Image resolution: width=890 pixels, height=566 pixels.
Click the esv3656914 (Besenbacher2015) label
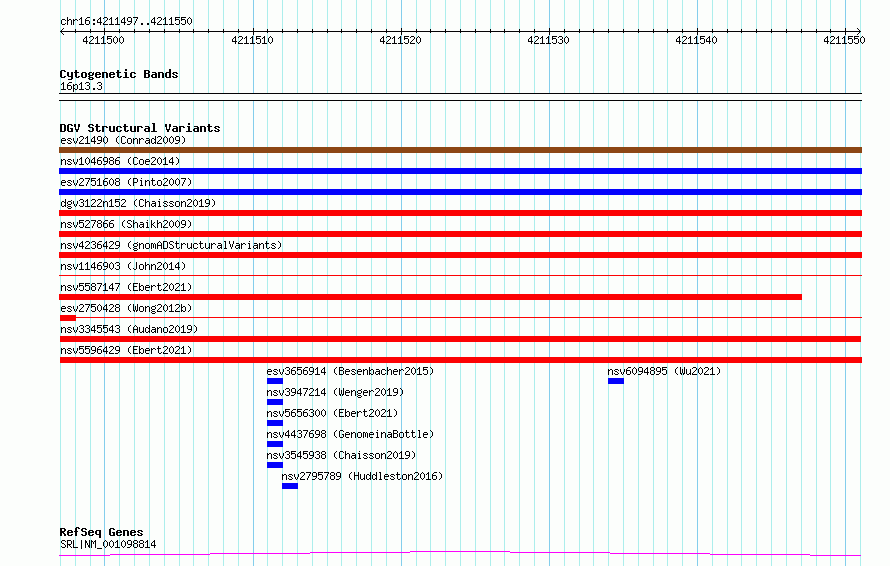[x=350, y=371]
